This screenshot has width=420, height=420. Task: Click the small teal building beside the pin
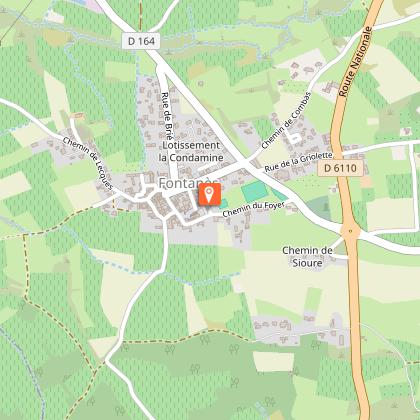pos(224,203)
